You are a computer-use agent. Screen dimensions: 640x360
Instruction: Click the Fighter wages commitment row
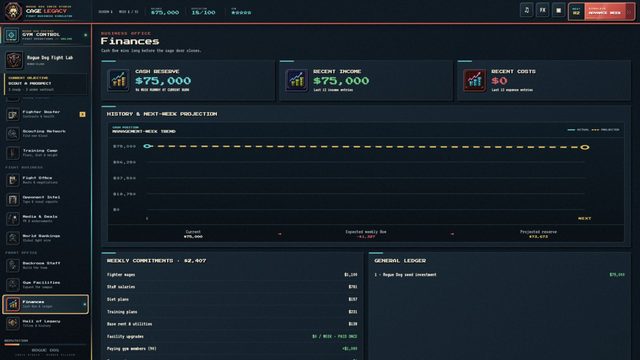coord(232,275)
